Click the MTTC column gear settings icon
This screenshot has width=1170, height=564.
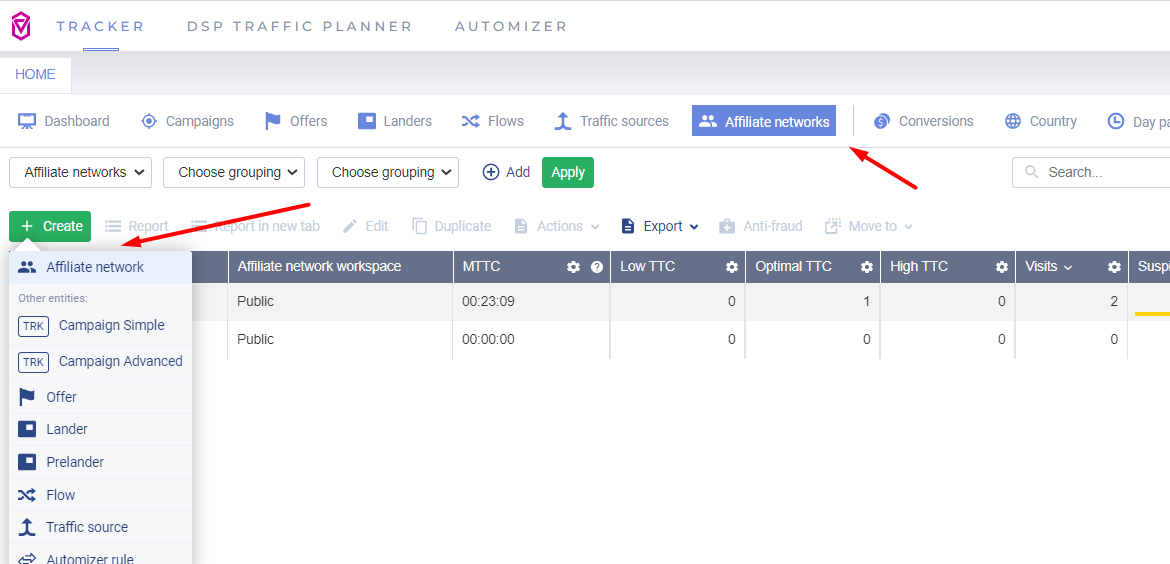[x=573, y=267]
